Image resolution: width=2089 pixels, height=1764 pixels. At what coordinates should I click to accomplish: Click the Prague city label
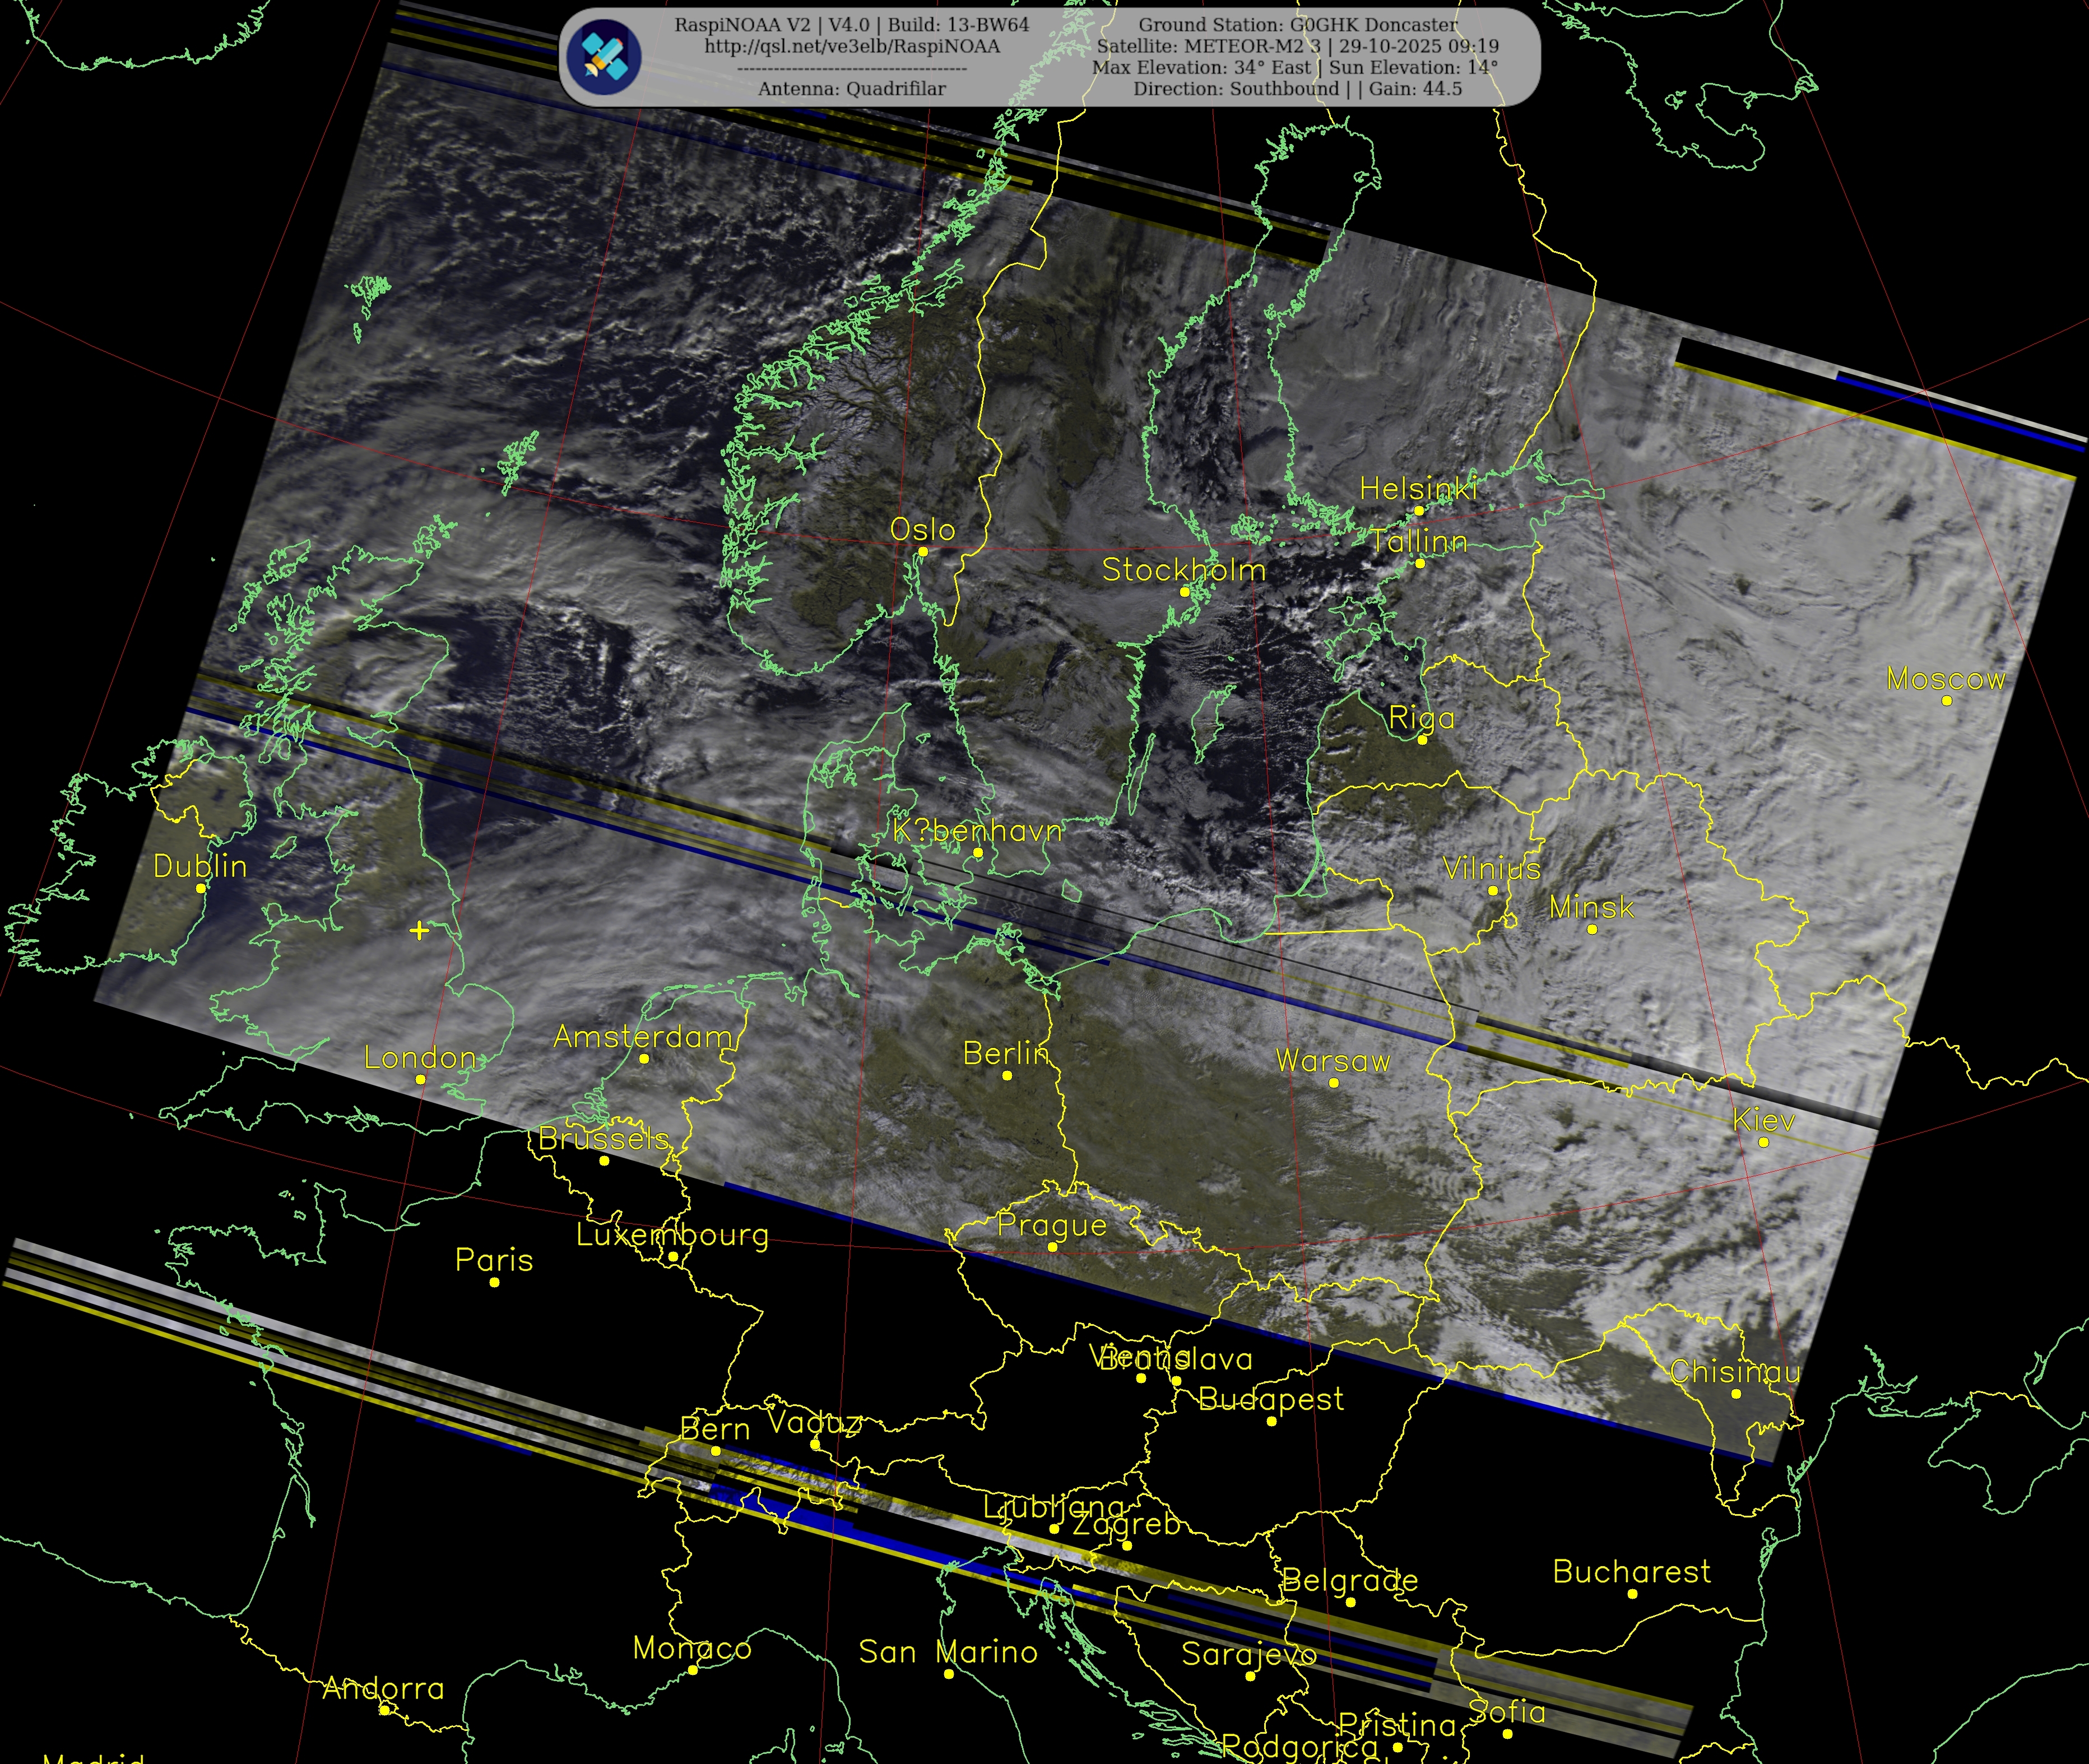[x=1052, y=1225]
